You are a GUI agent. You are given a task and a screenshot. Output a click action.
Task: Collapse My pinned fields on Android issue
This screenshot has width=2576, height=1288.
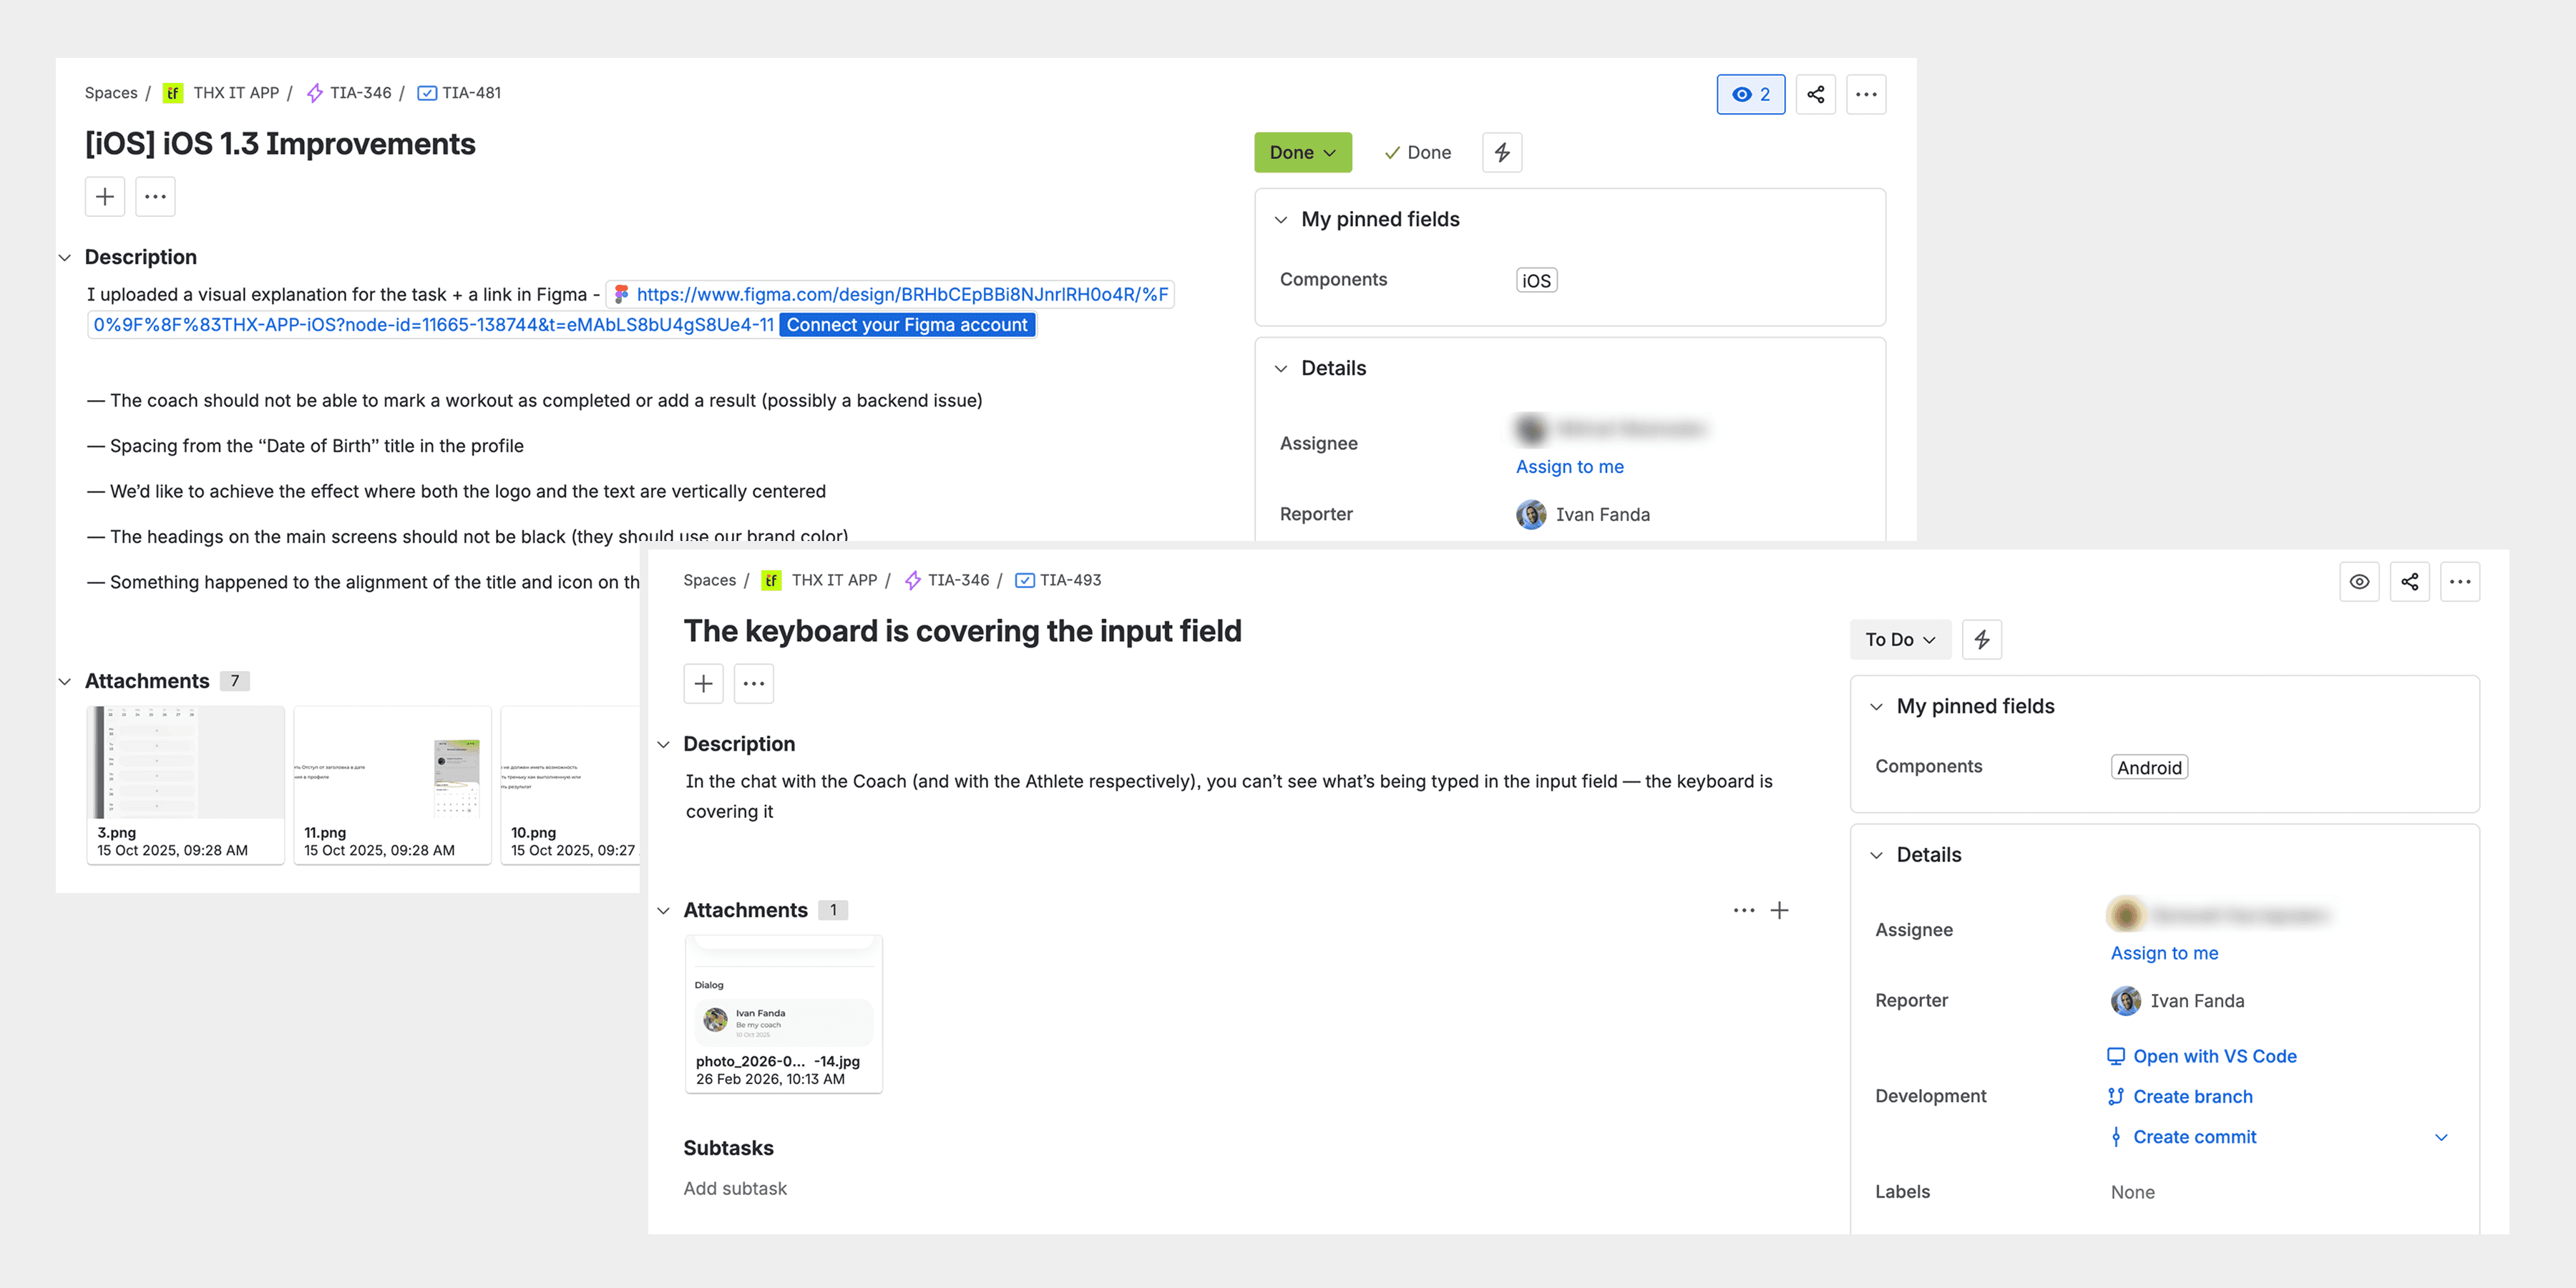point(1876,706)
